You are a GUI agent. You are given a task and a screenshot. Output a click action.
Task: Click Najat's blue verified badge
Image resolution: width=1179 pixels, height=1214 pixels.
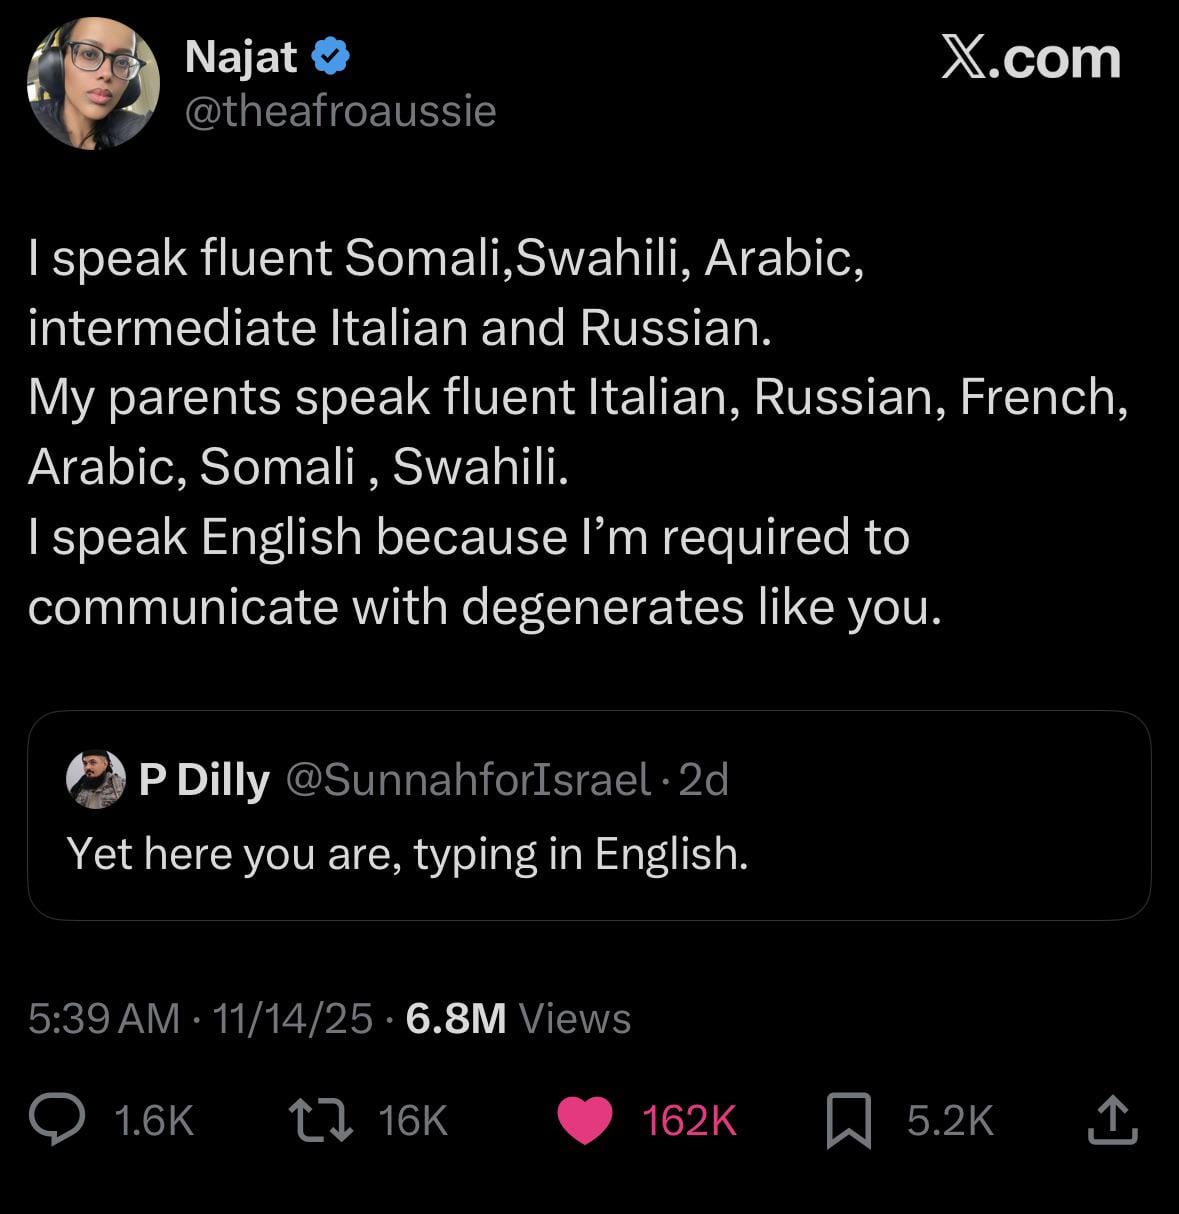(x=331, y=57)
